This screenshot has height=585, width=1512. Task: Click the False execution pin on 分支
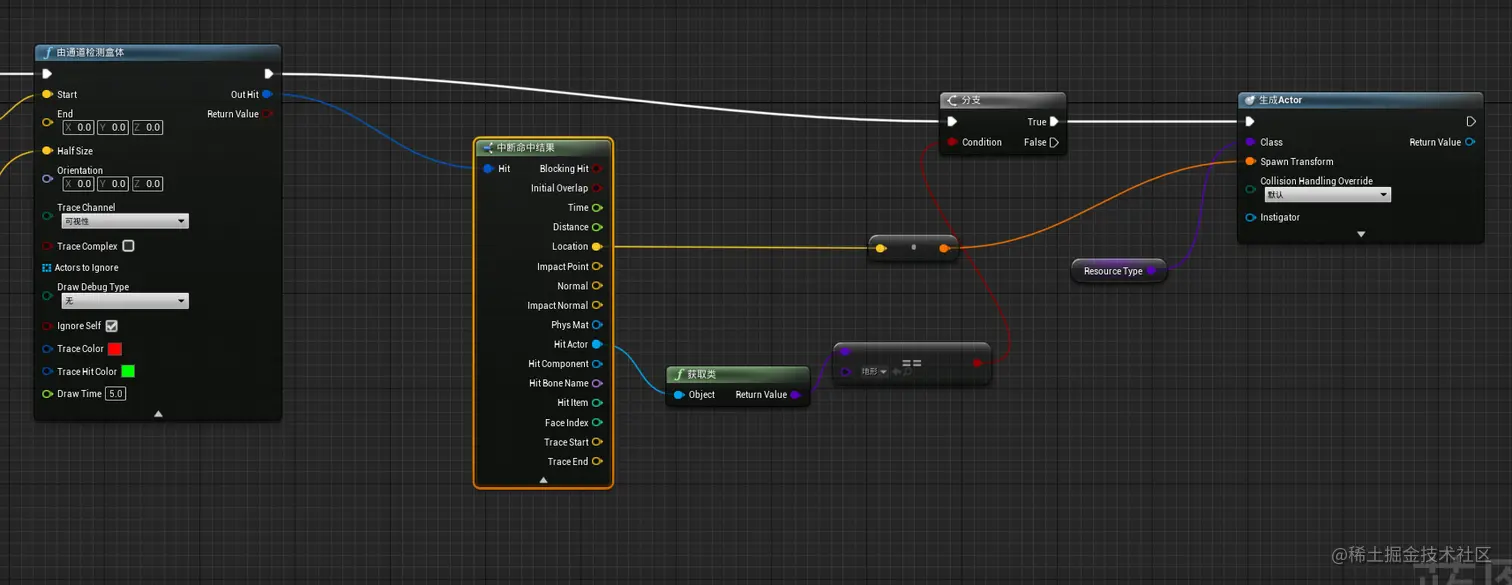click(1054, 142)
